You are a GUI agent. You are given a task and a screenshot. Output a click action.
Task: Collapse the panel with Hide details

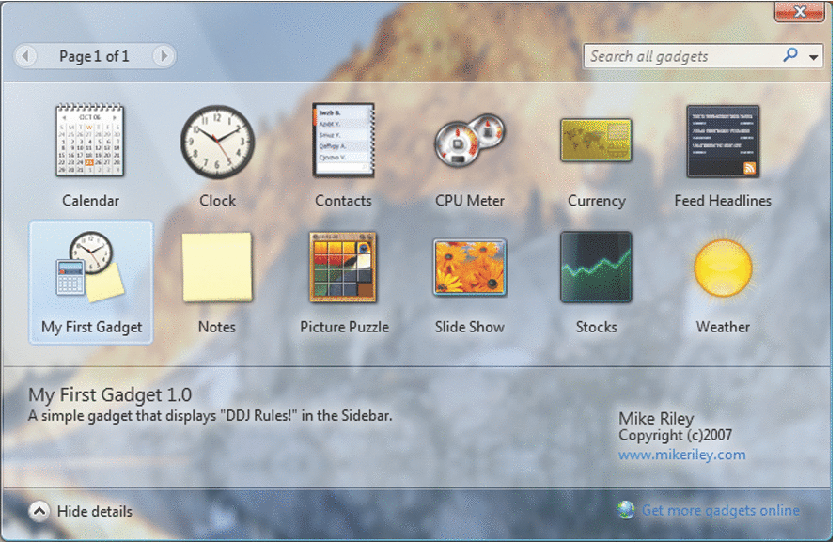pos(82,511)
